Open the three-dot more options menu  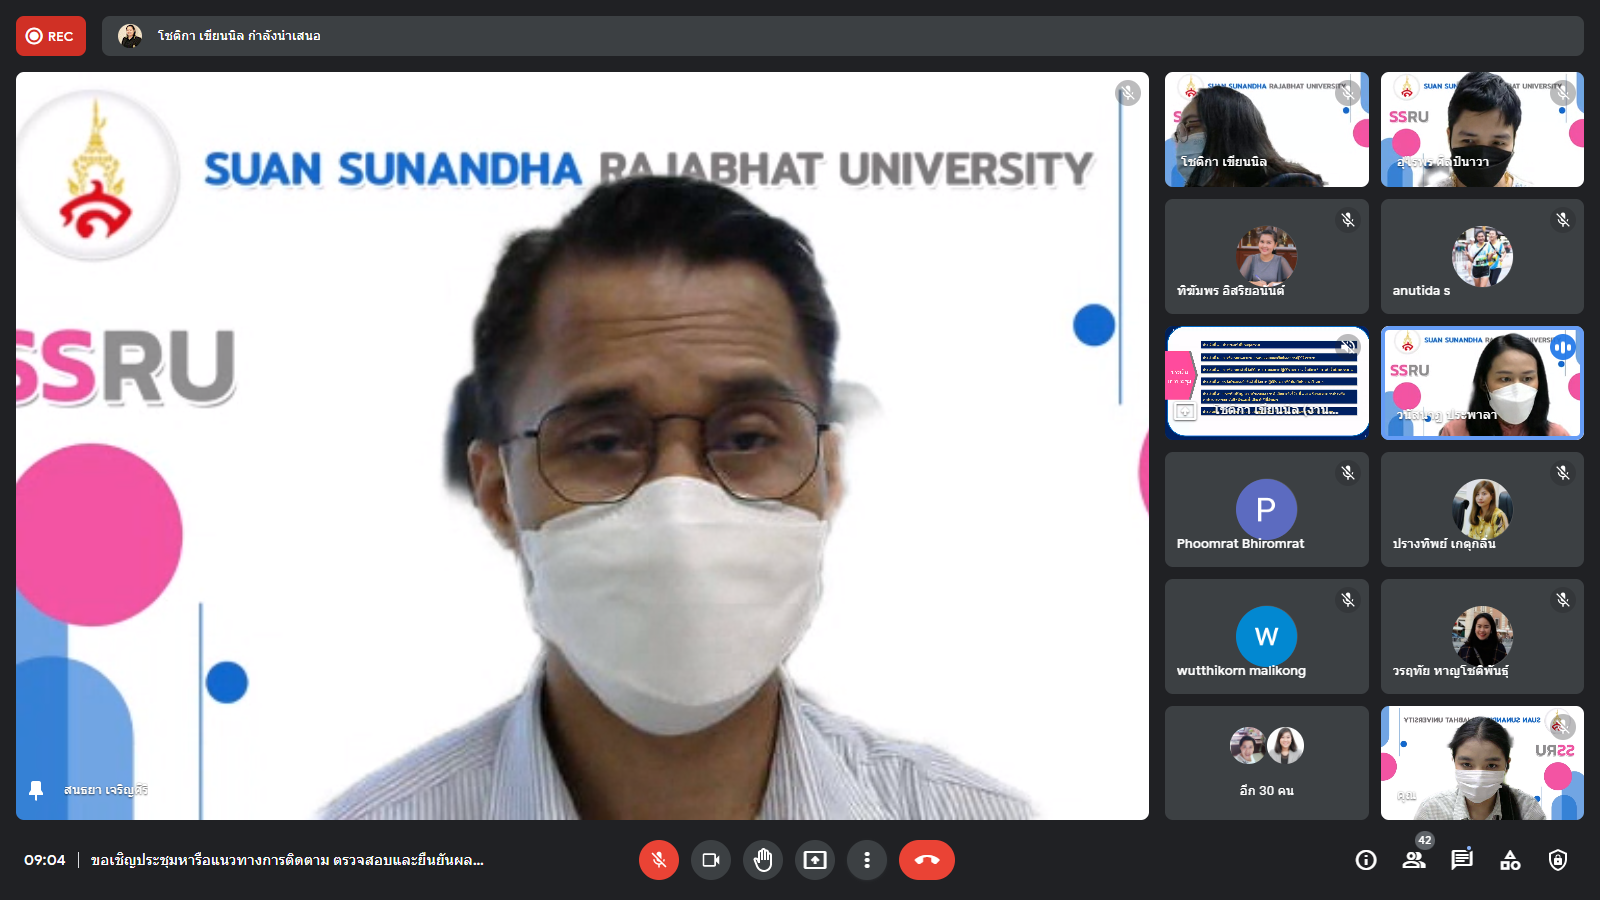[x=867, y=860]
